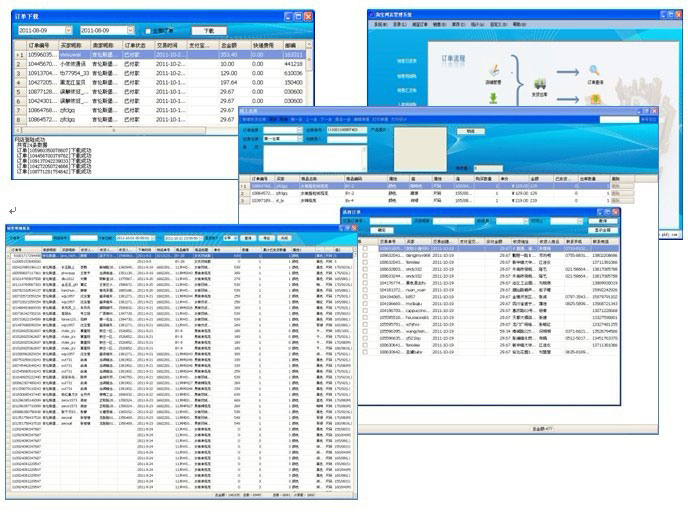Select order row with buyer tb77954_33
Viewport: 688px width, 518px height.
(x=161, y=73)
